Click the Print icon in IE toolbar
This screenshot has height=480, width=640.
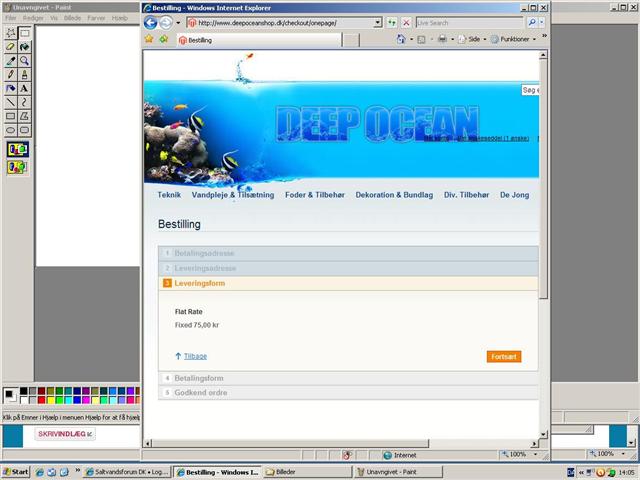[442, 39]
